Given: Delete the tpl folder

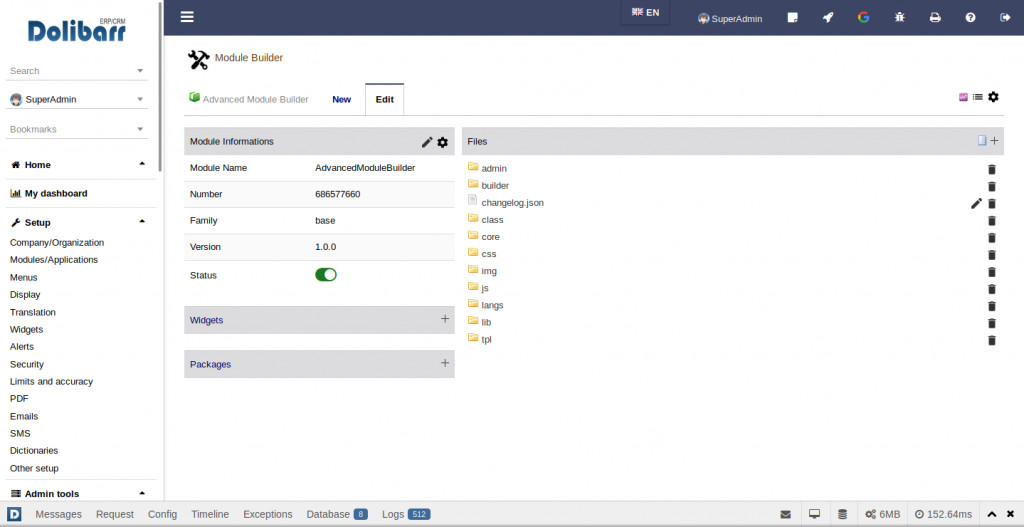Looking at the screenshot, I should tap(992, 340).
